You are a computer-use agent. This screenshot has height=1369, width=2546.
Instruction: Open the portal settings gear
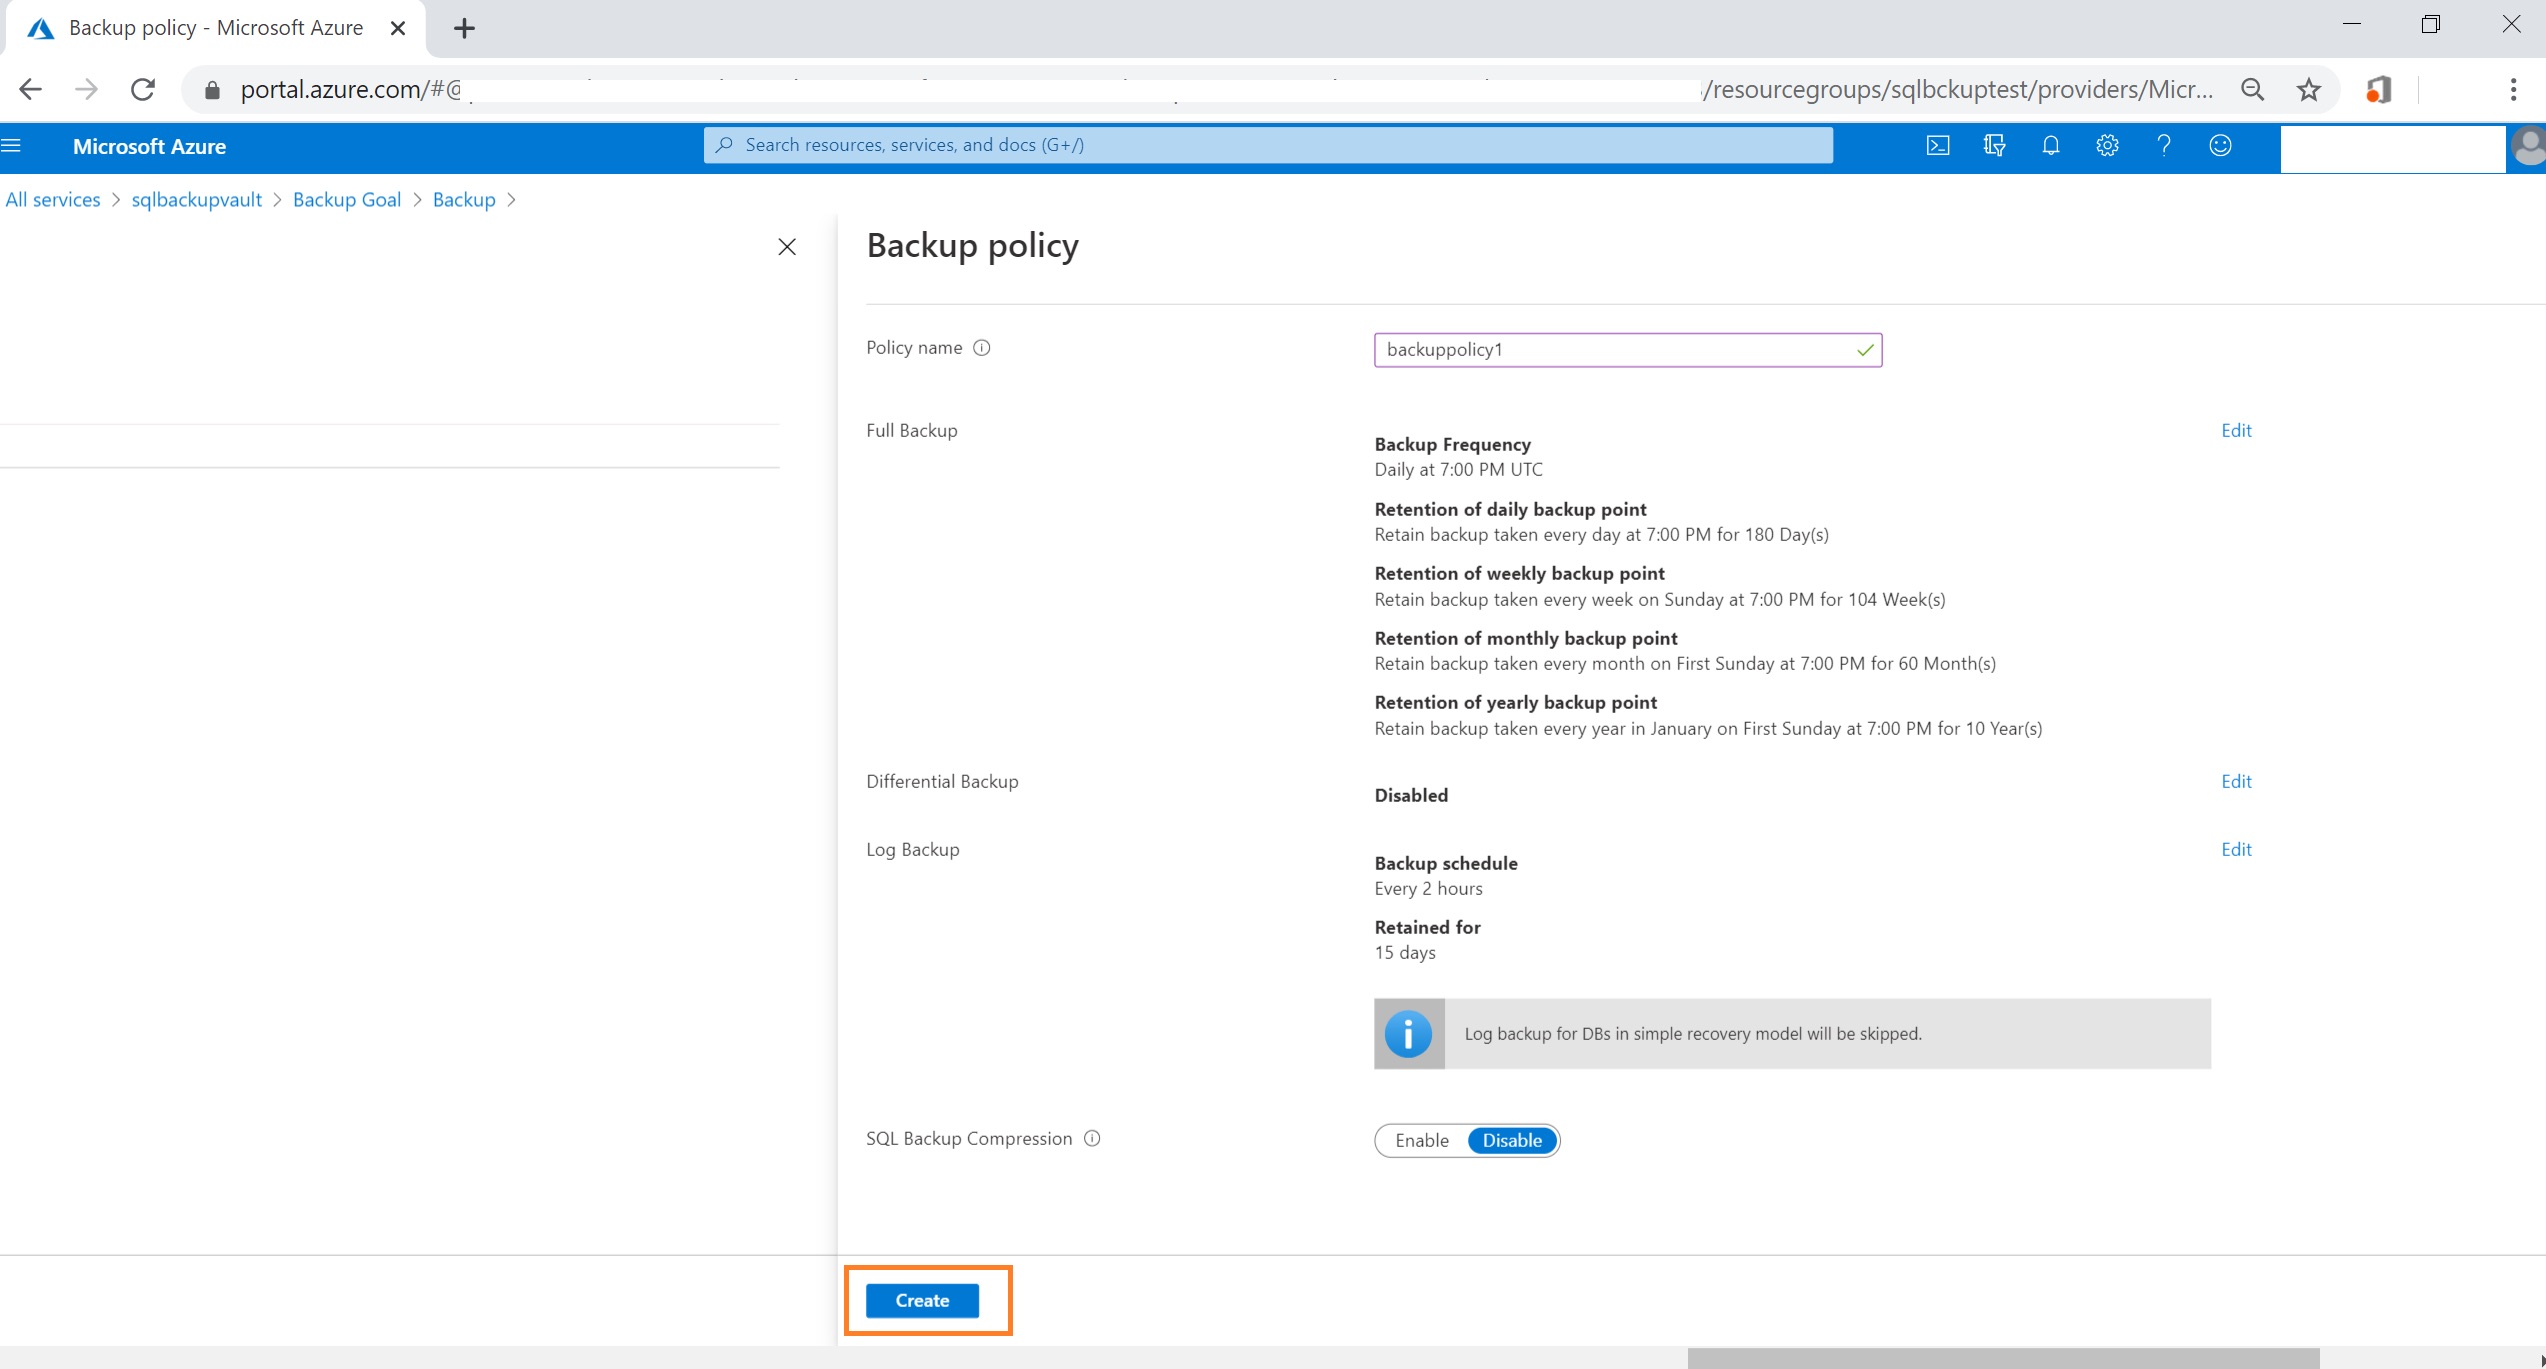pyautogui.click(x=2107, y=146)
